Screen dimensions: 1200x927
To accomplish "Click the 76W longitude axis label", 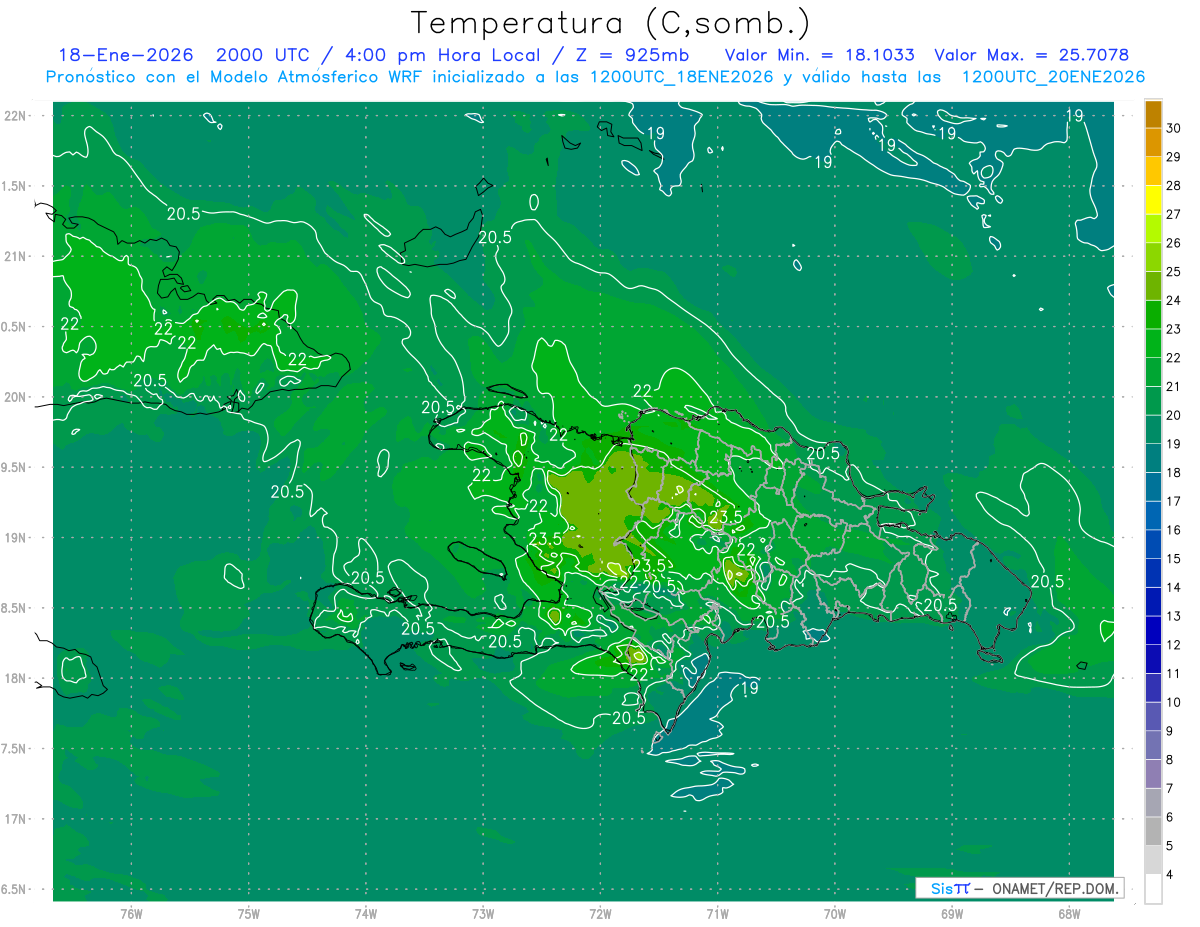I will pos(131,913).
